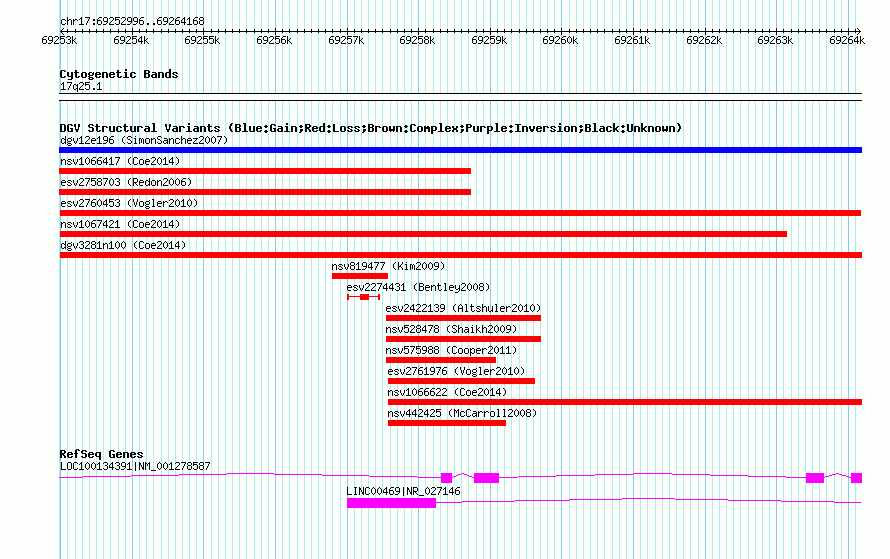Click the RefSeq Genes track heading

coord(101,454)
